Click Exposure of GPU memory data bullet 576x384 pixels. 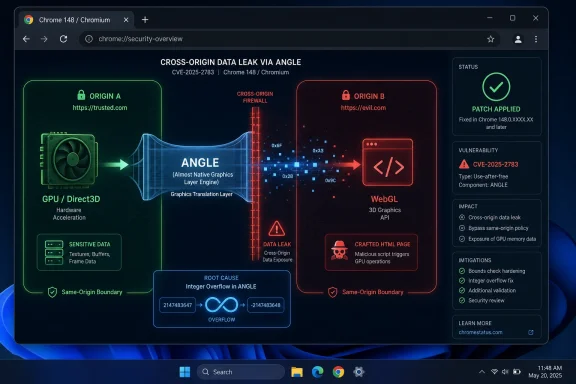pos(462,239)
